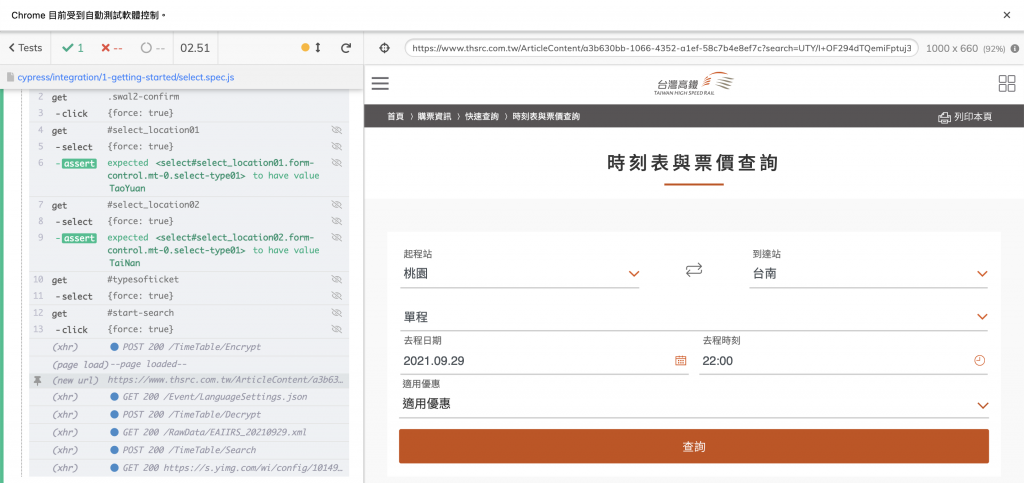The height and width of the screenshot is (483, 1024).
Task: Toggle eye icon on final -click row
Action: [337, 329]
